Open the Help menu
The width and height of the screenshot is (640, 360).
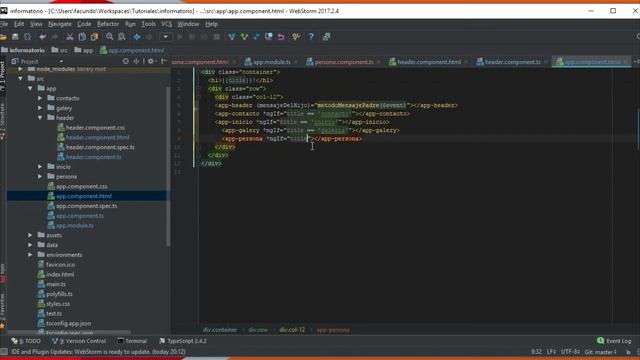[211, 24]
